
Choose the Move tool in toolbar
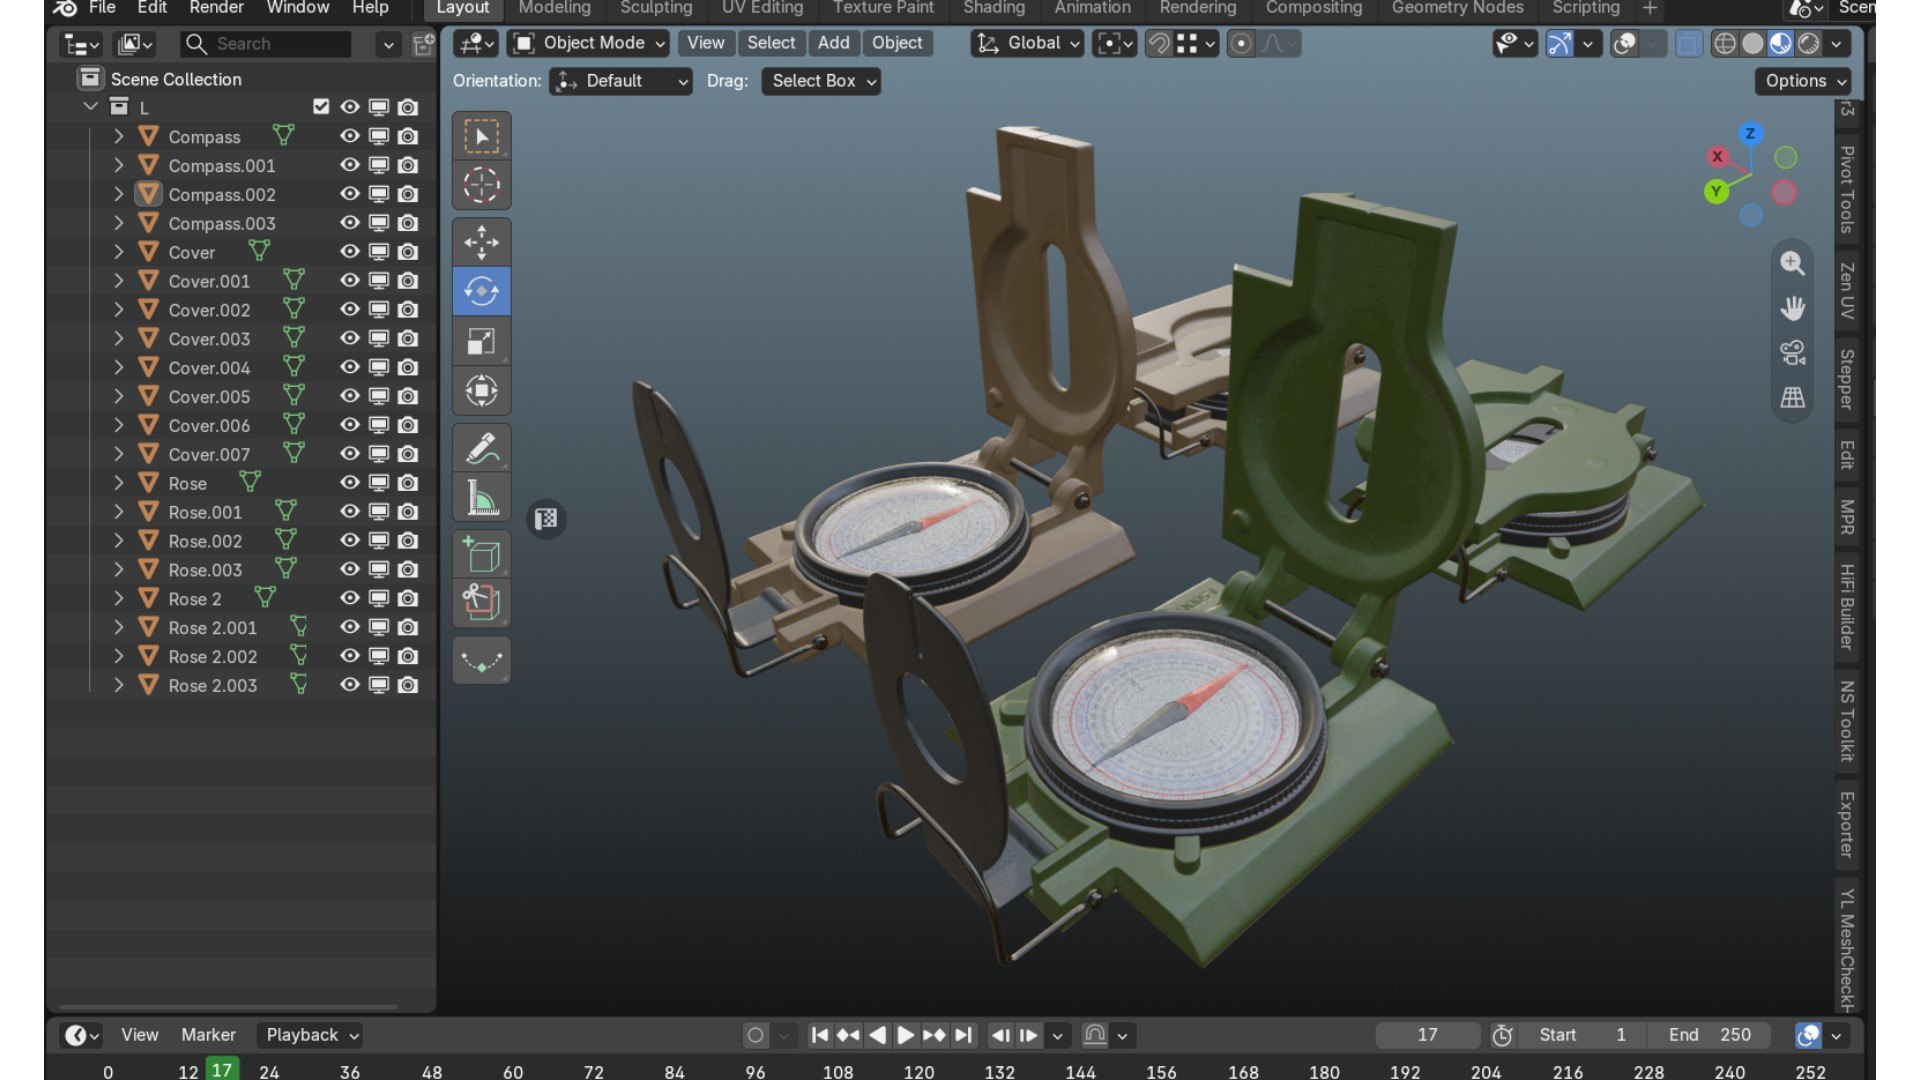(x=481, y=242)
